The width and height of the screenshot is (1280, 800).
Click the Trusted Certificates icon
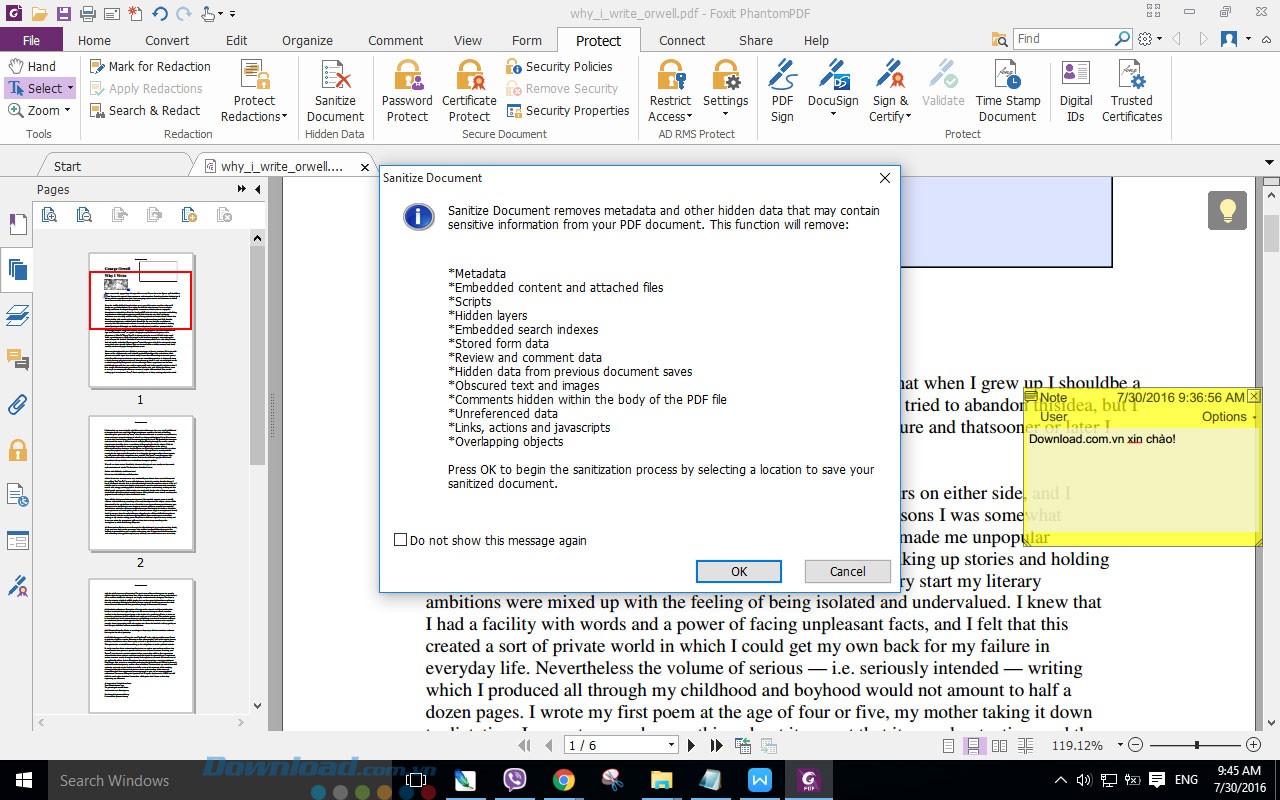coord(1131,78)
